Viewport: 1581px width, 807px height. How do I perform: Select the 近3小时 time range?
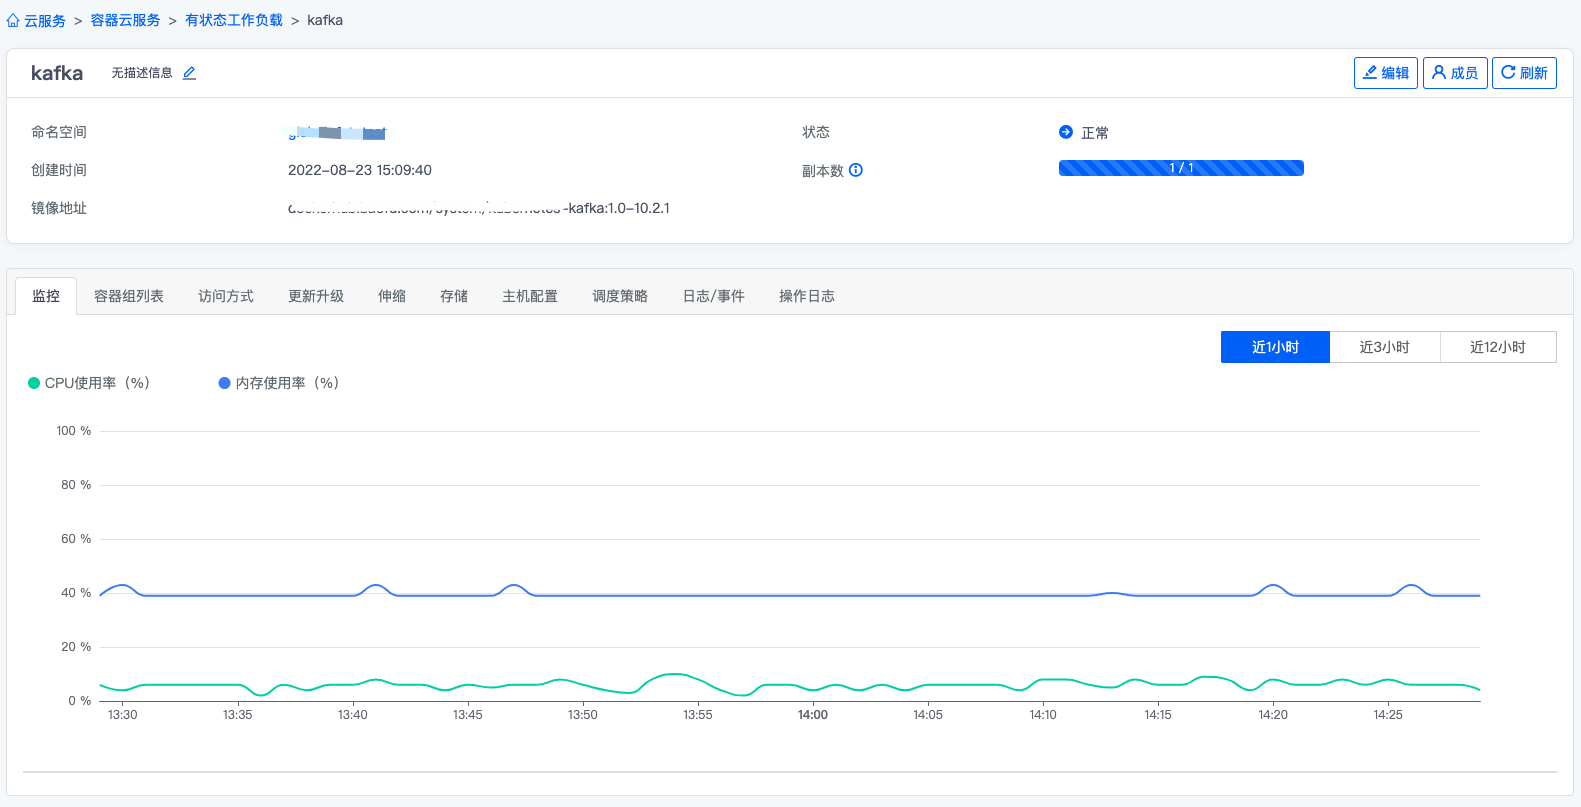coord(1385,347)
